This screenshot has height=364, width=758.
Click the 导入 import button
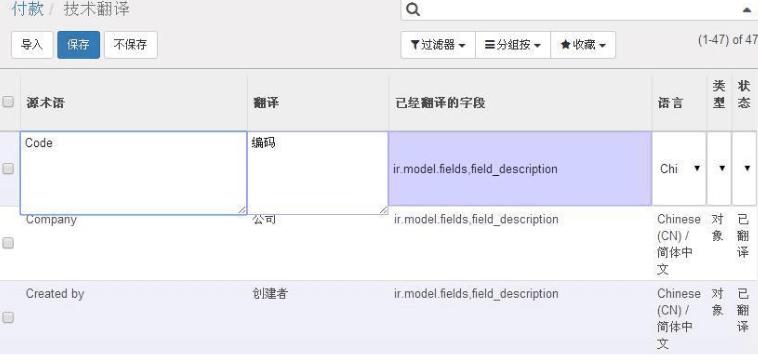32,45
